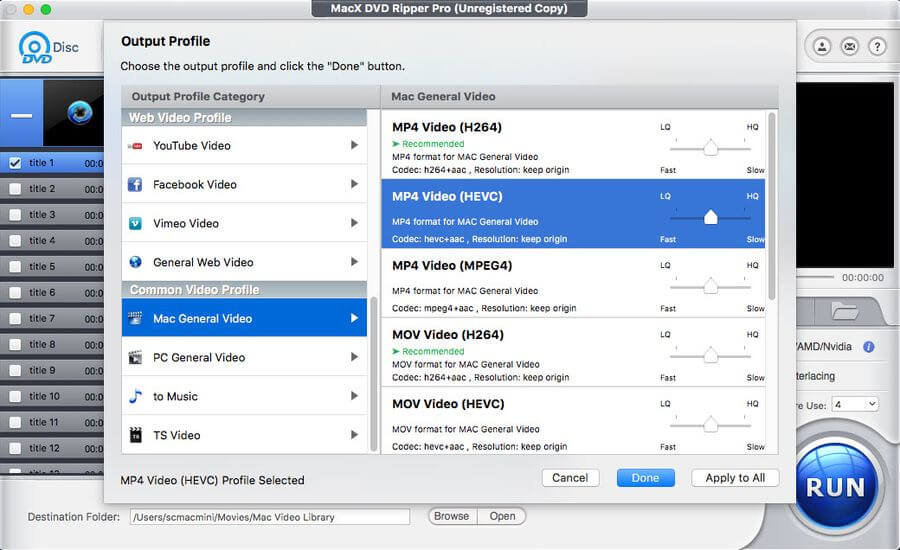Adjust MP4 Video (MPEG4) quality slider
The width and height of the screenshot is (900, 550).
tap(711, 285)
